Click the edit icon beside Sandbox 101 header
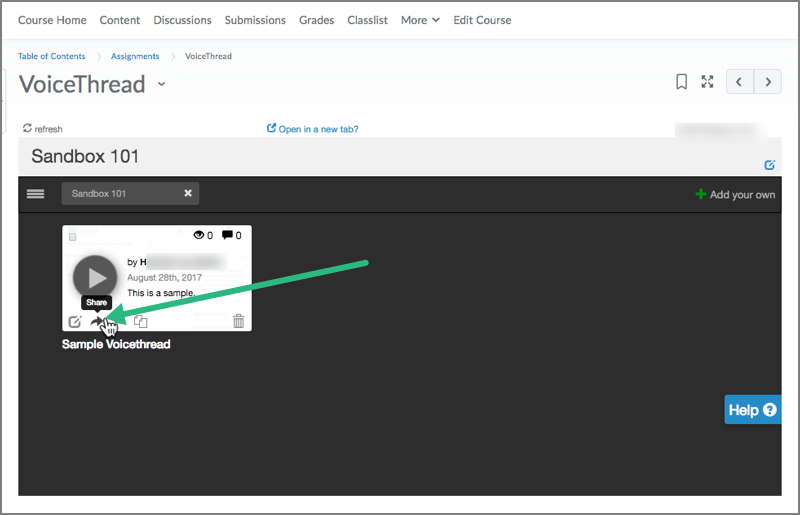800x515 pixels. click(x=769, y=165)
